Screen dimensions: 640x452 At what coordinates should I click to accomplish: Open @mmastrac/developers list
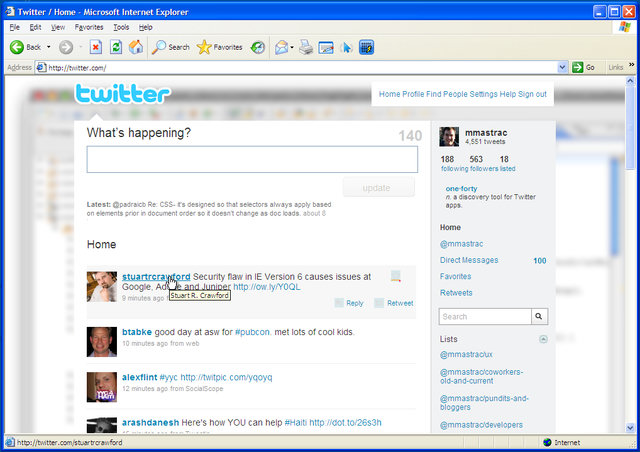pos(481,425)
